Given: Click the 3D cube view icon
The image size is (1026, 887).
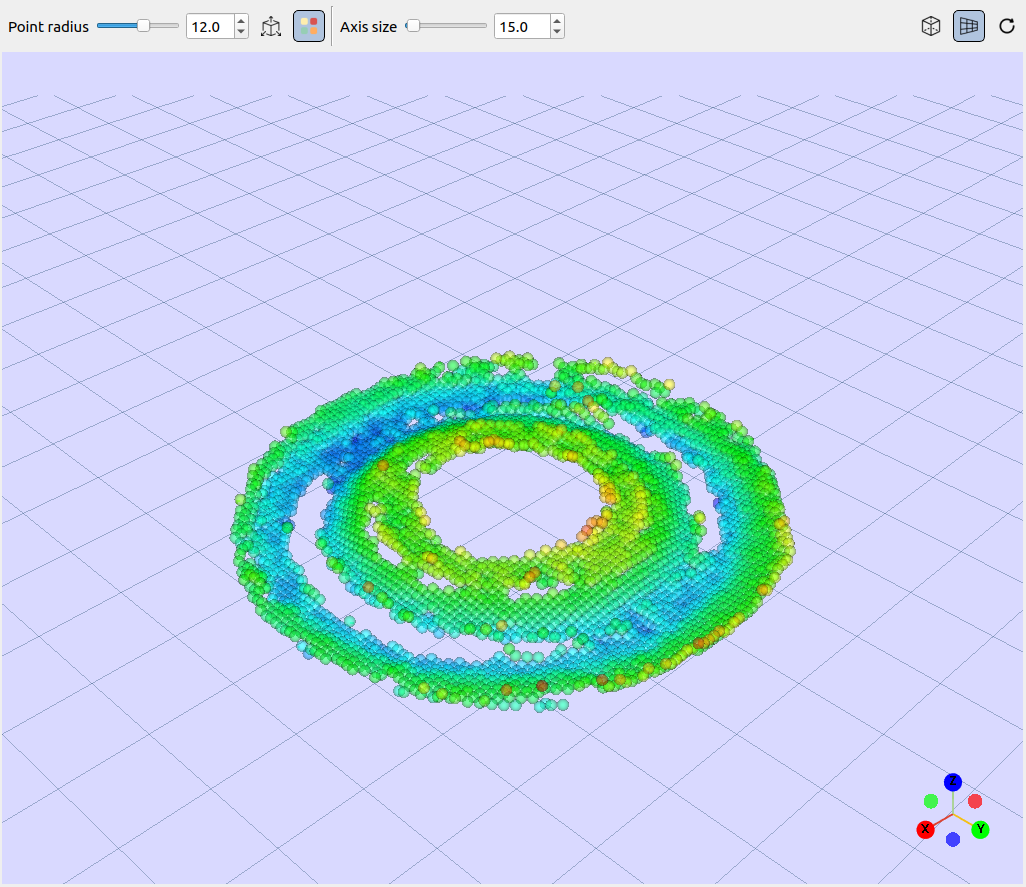Looking at the screenshot, I should click(x=930, y=26).
